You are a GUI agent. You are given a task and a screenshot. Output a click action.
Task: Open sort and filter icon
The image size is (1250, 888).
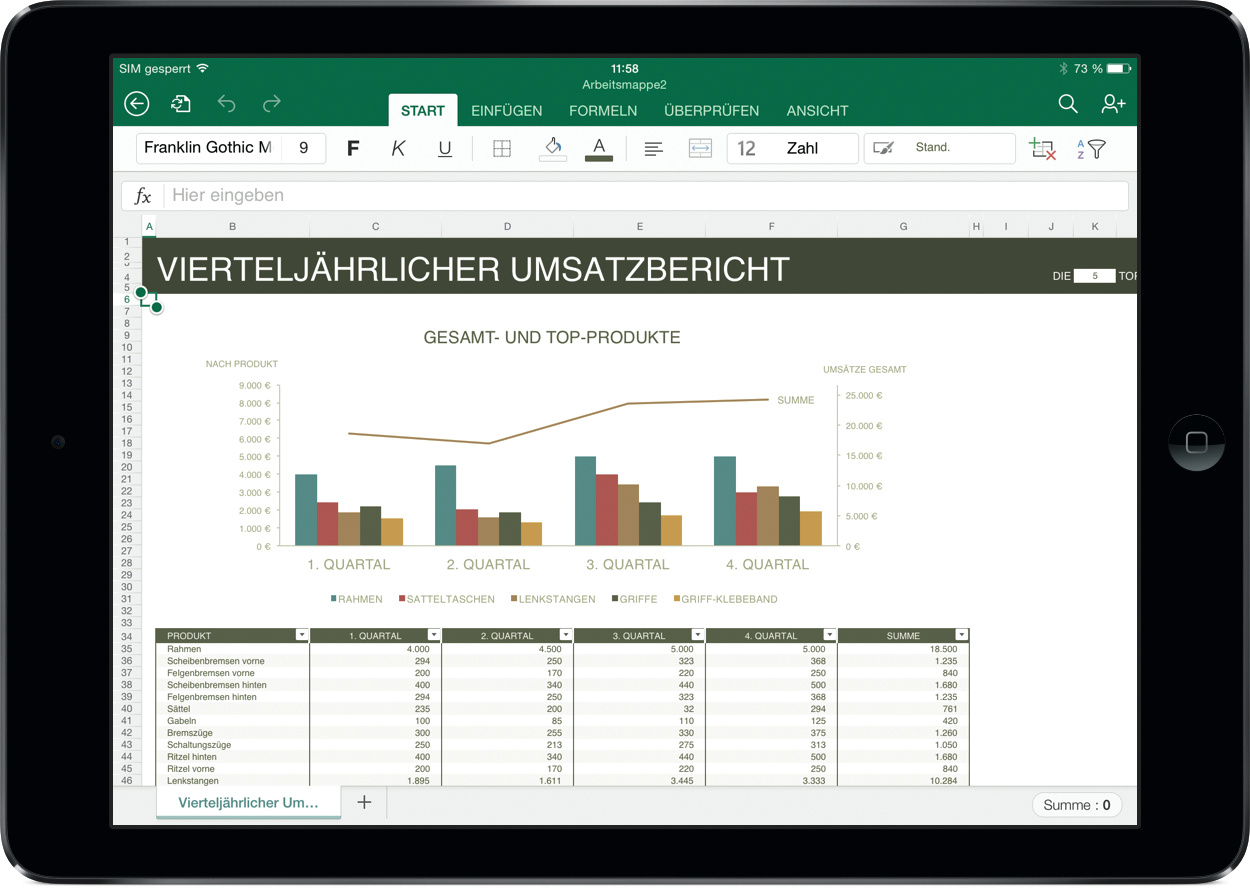1092,149
